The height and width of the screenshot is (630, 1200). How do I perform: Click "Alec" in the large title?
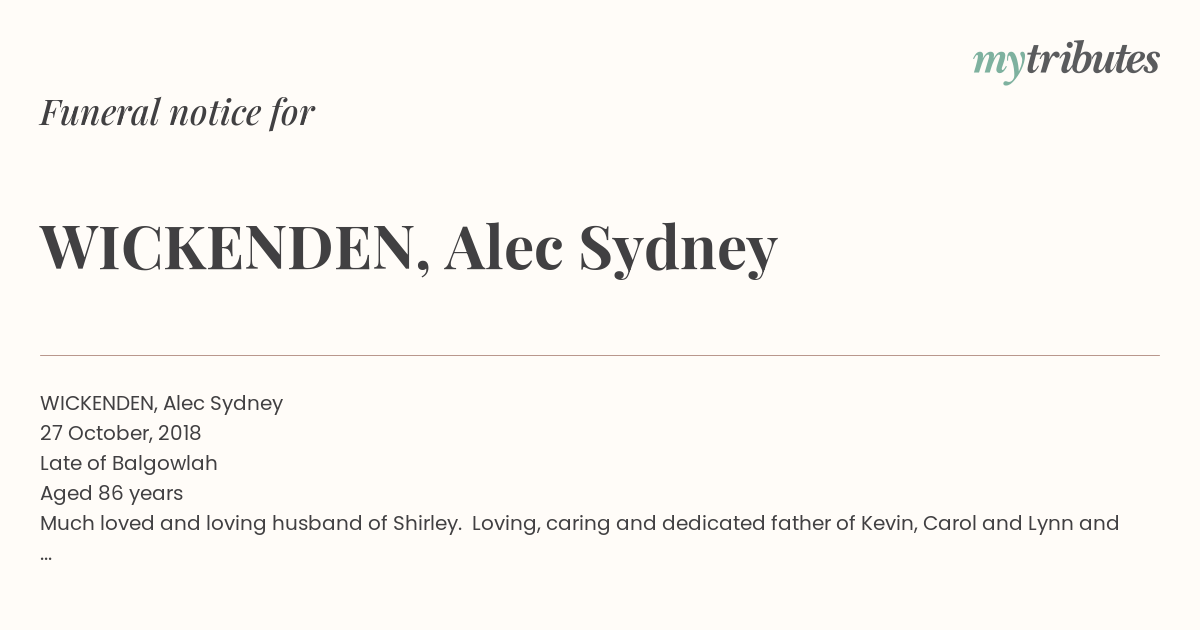[503, 249]
